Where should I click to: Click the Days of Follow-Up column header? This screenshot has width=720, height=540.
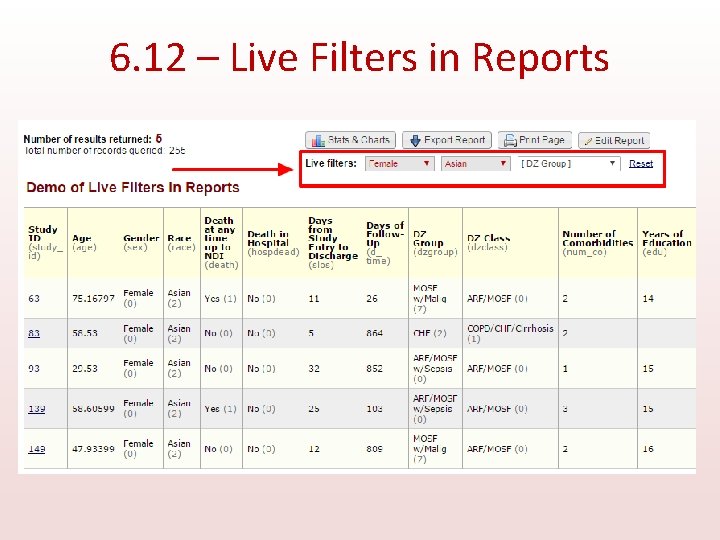(x=385, y=243)
